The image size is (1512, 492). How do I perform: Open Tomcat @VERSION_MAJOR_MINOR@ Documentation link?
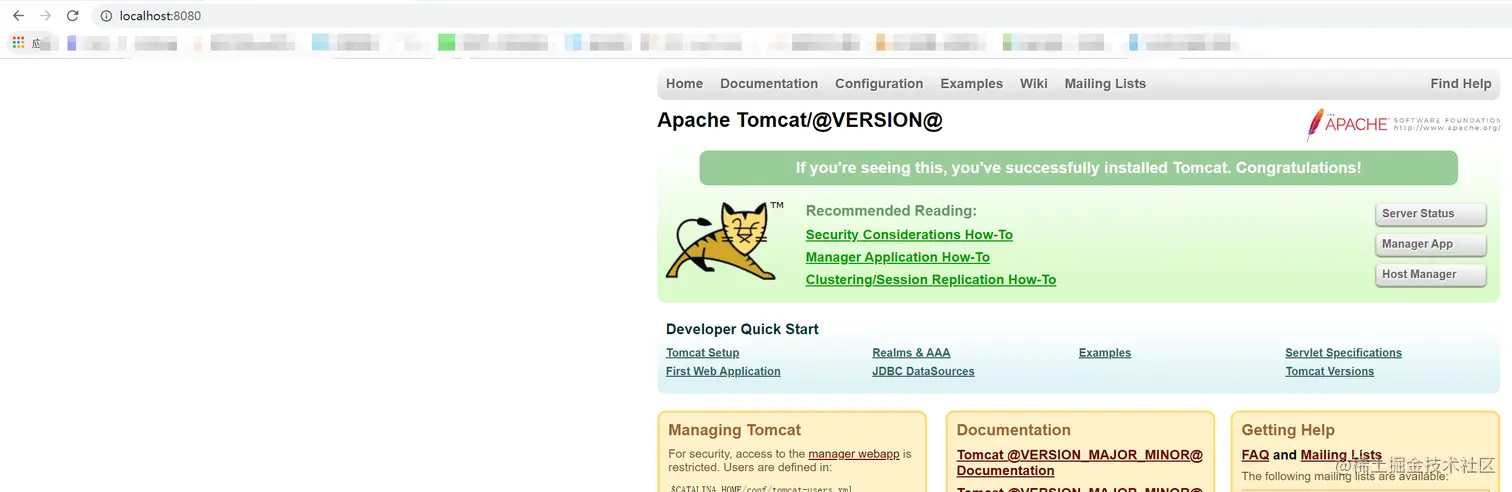click(1080, 463)
